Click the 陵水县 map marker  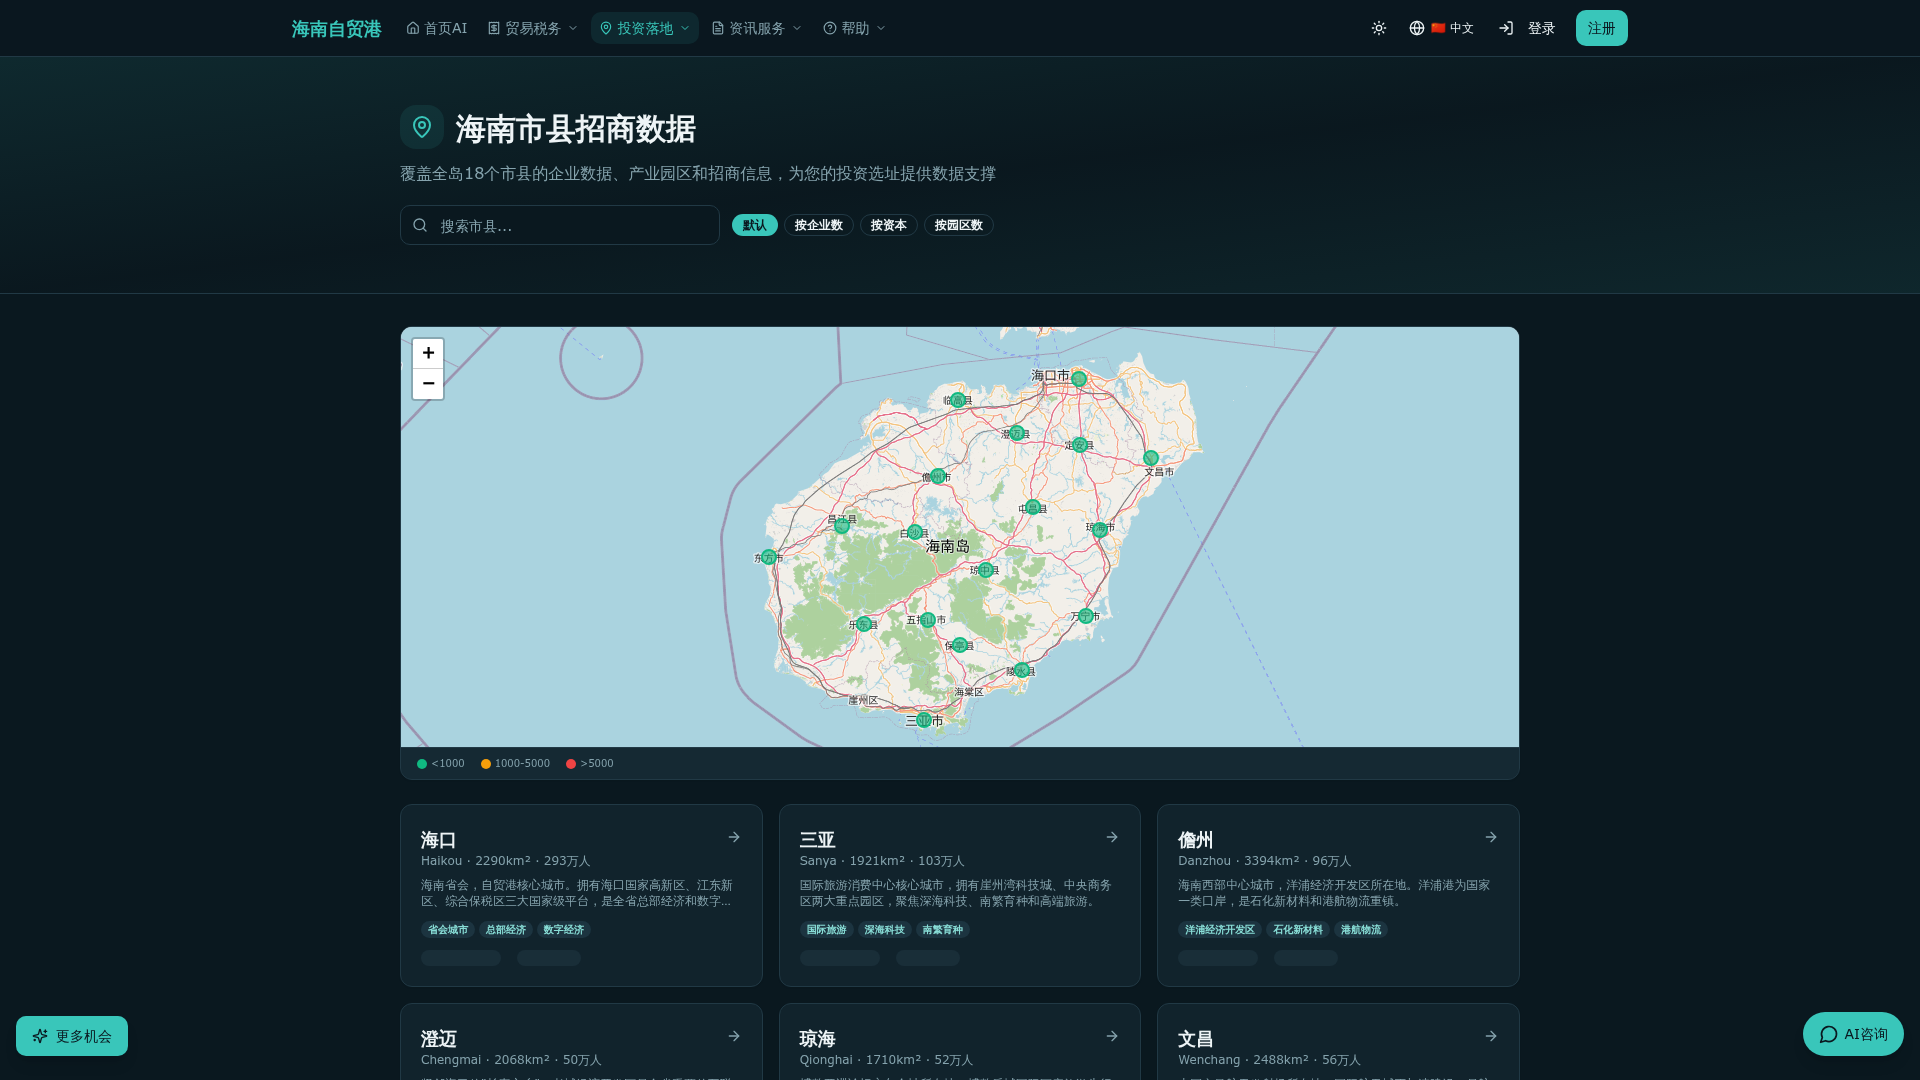(x=1021, y=670)
